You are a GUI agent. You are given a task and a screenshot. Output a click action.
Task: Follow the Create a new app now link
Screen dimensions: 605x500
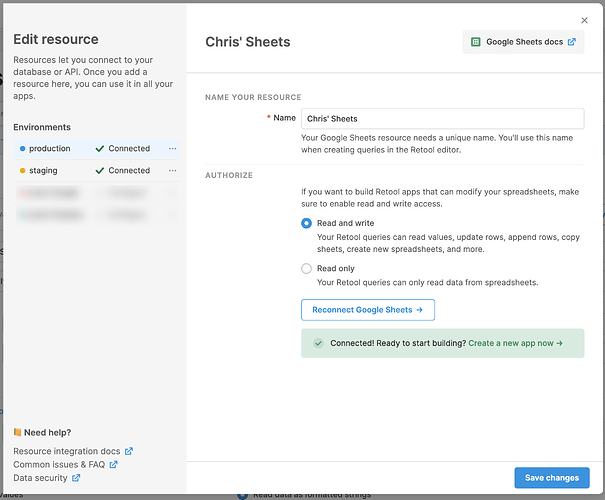515,343
